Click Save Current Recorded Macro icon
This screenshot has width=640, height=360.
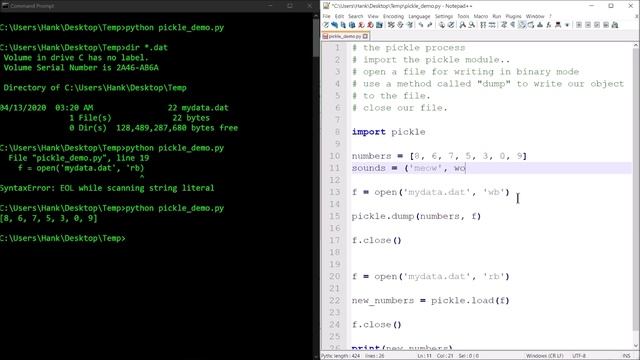click(x=615, y=25)
